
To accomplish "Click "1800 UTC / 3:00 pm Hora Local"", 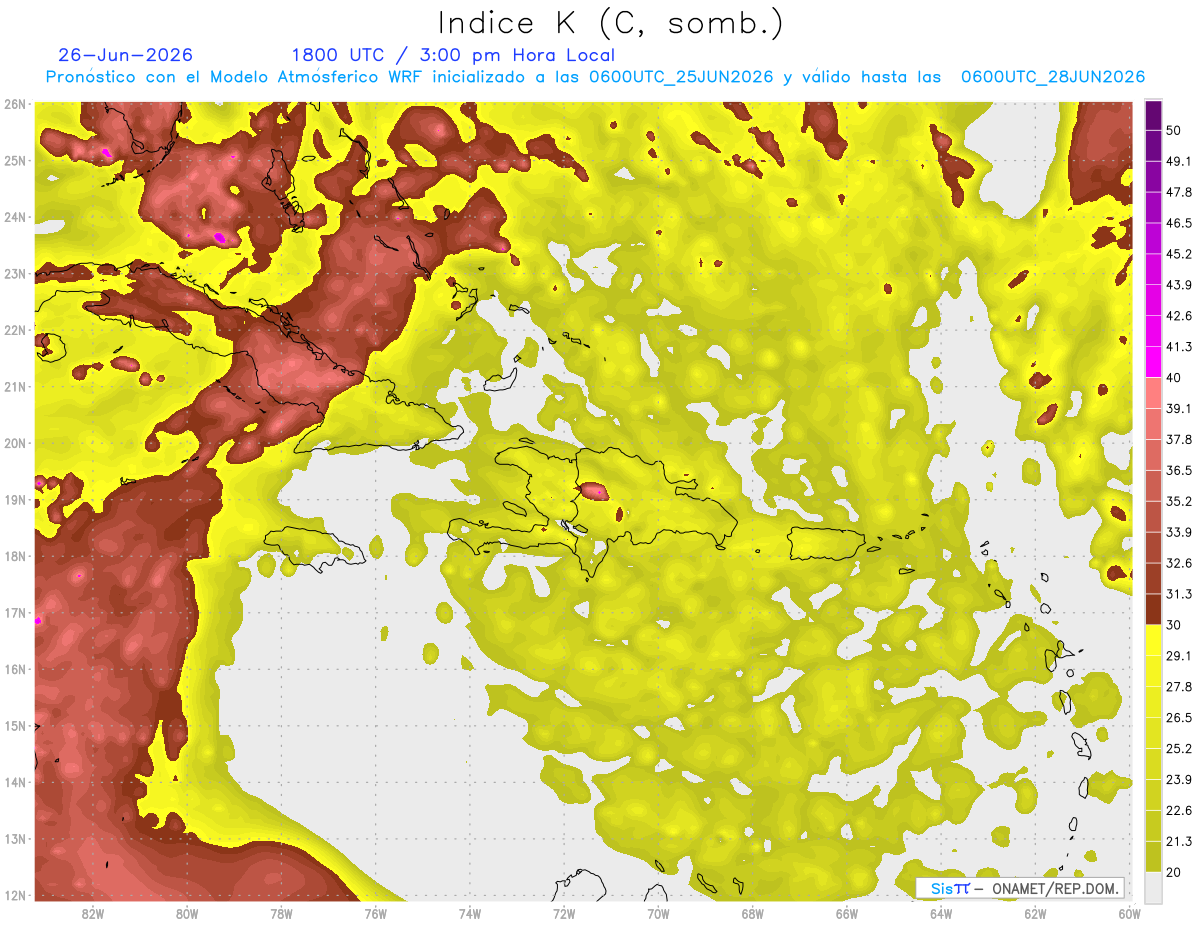I will [453, 55].
